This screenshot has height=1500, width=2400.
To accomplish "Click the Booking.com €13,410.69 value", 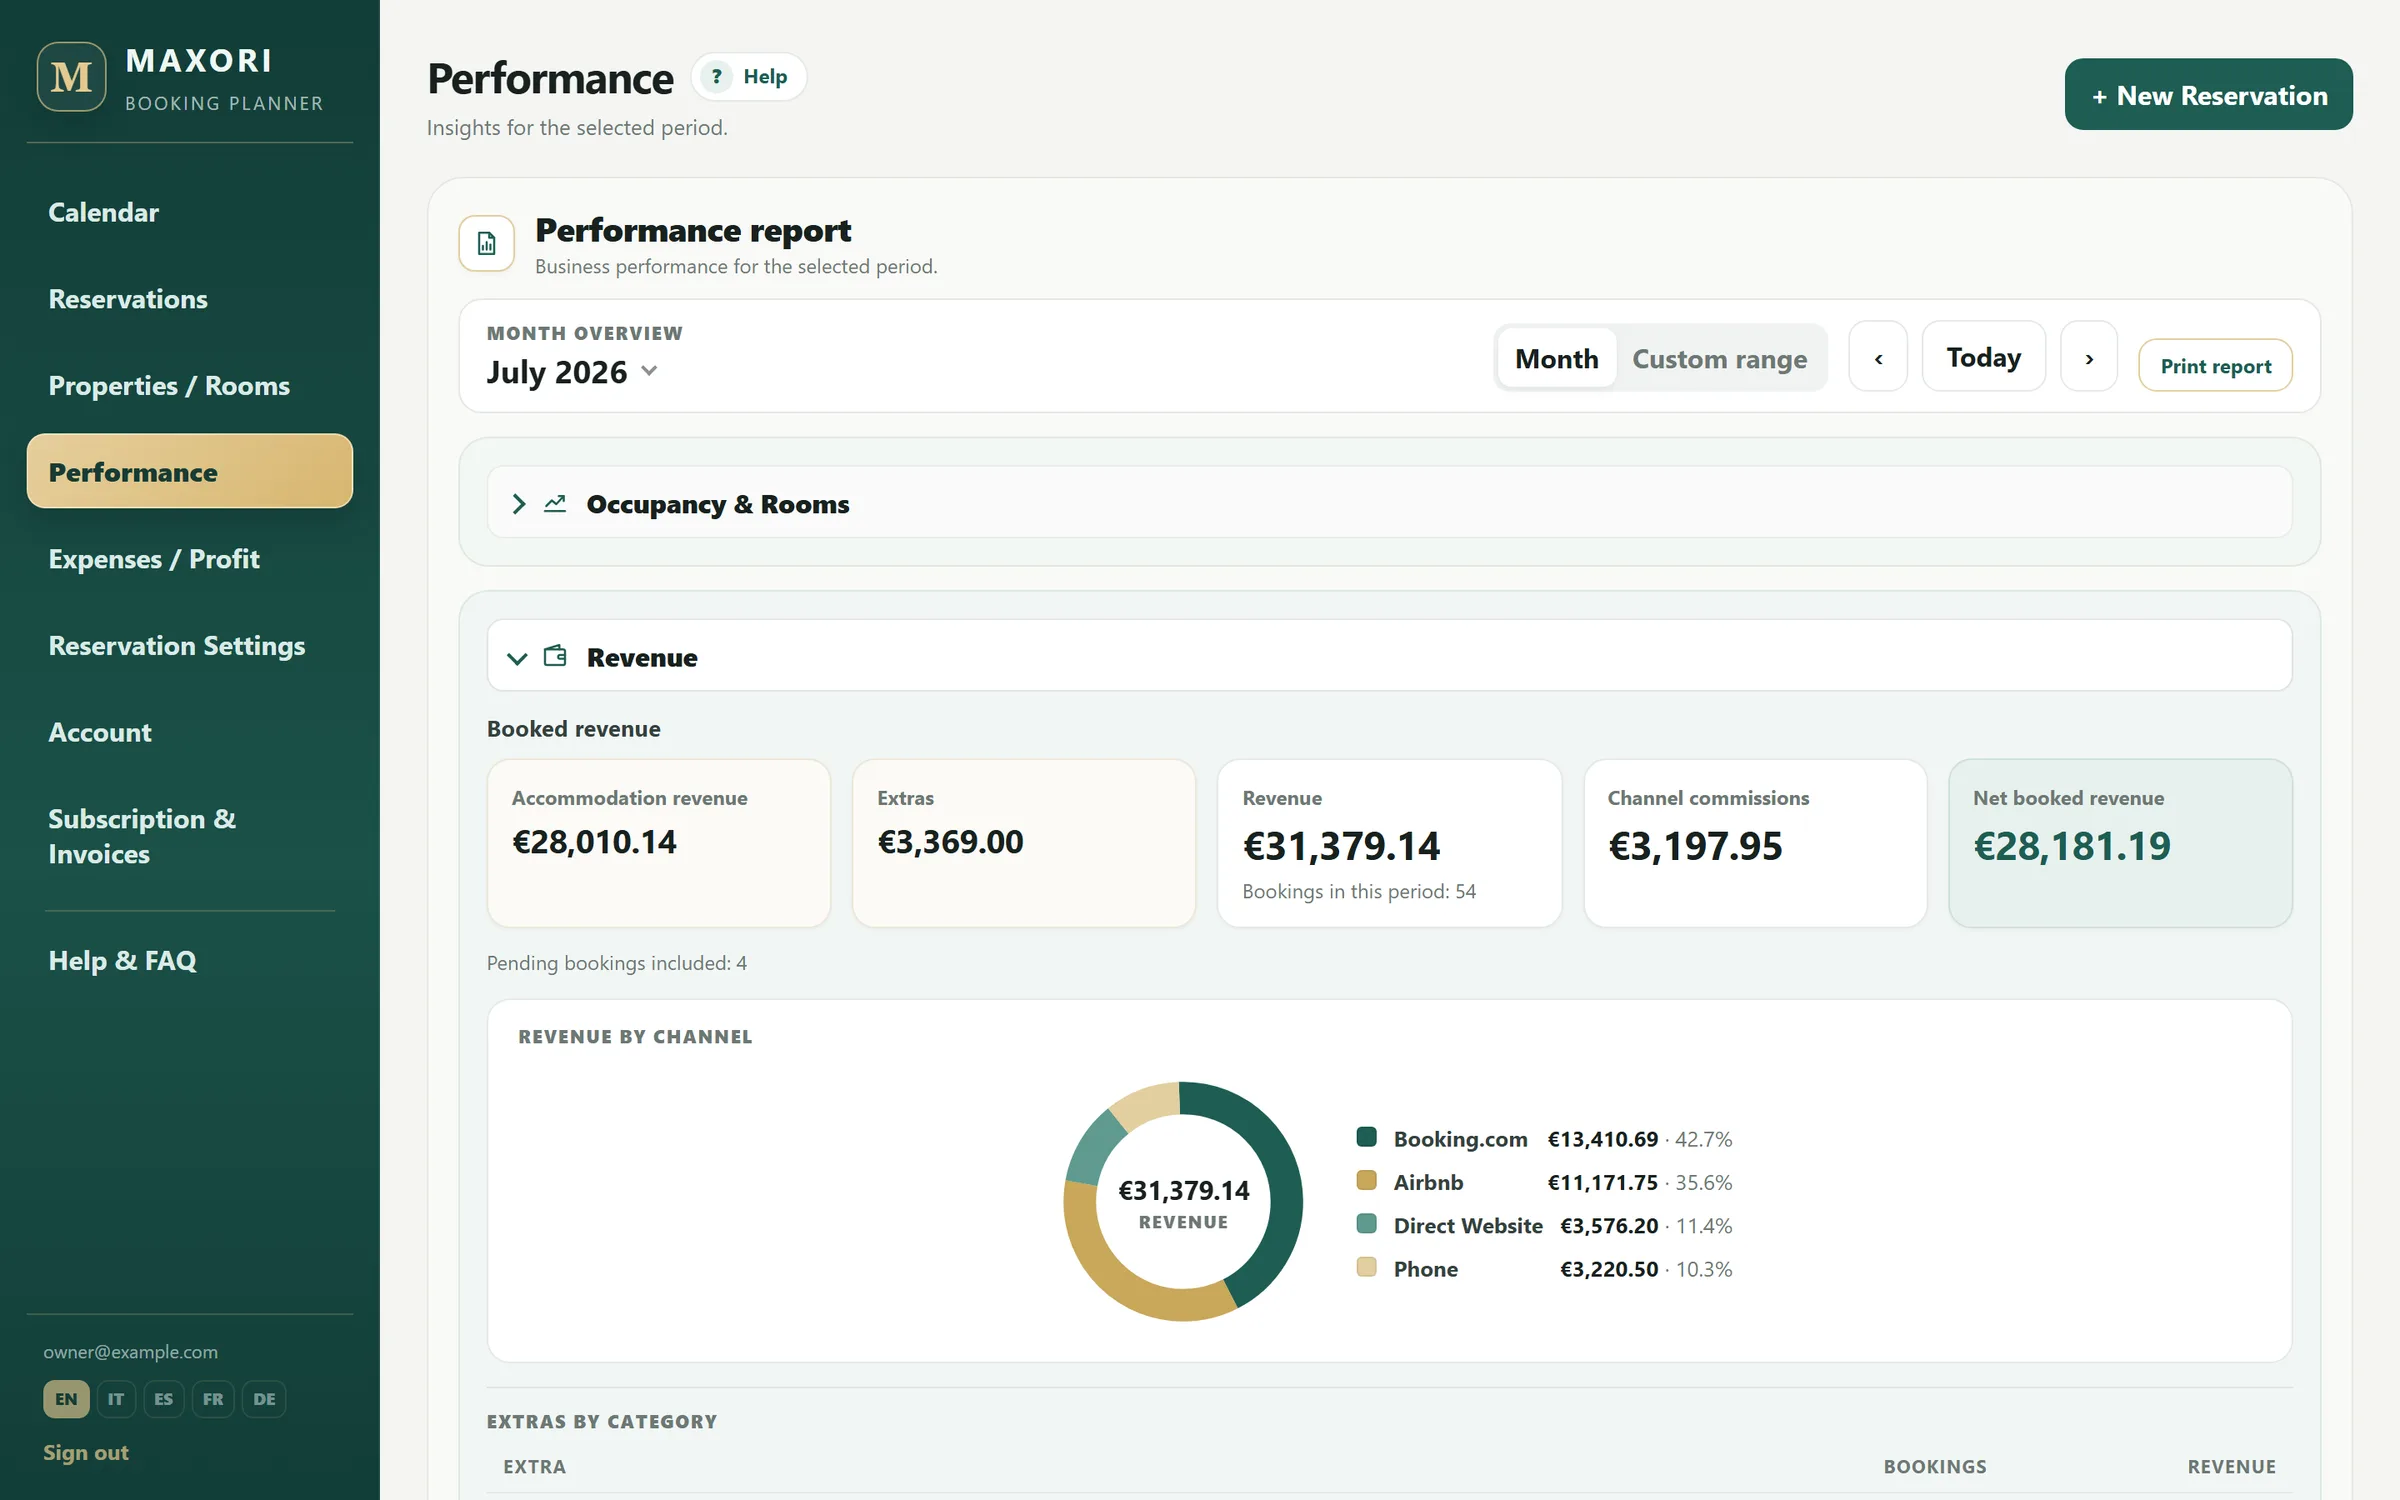I will tap(1602, 1139).
